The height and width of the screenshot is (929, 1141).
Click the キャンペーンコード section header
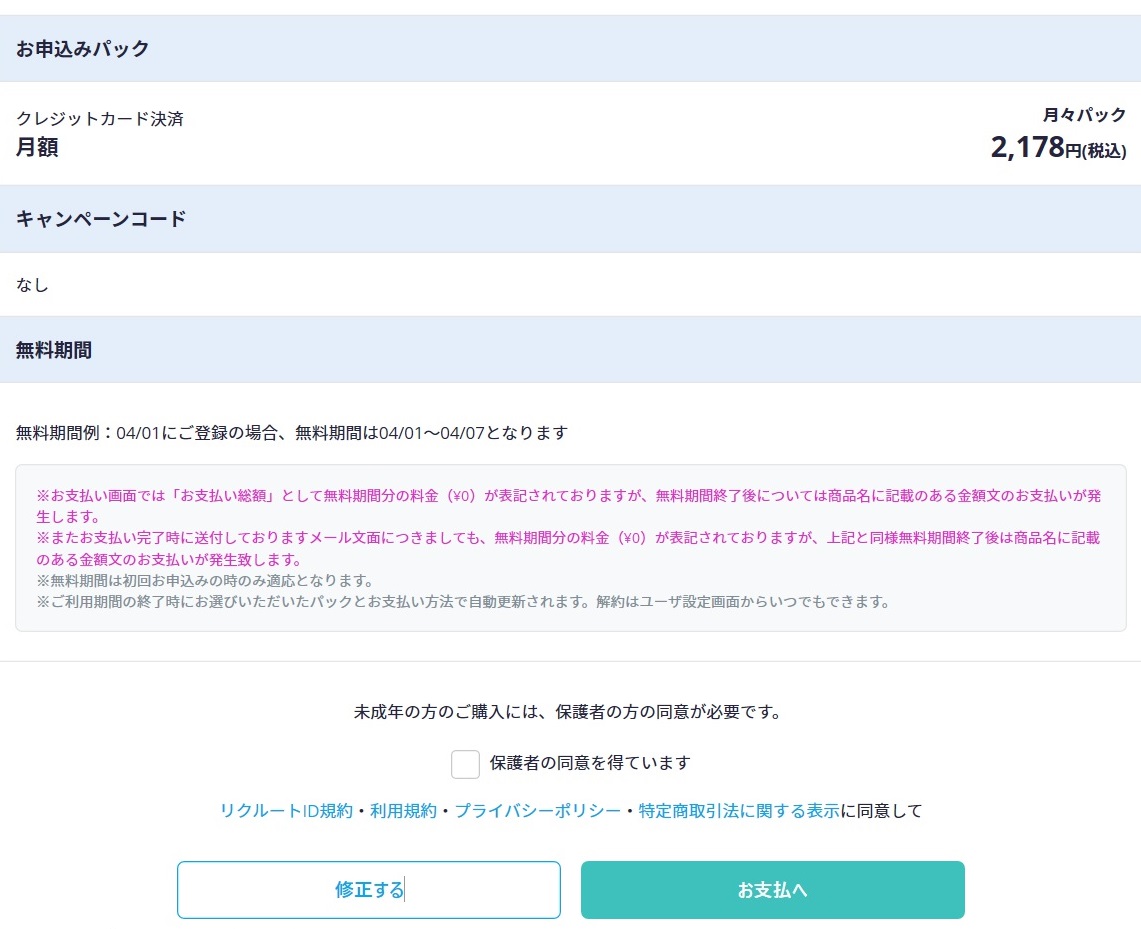[570, 219]
